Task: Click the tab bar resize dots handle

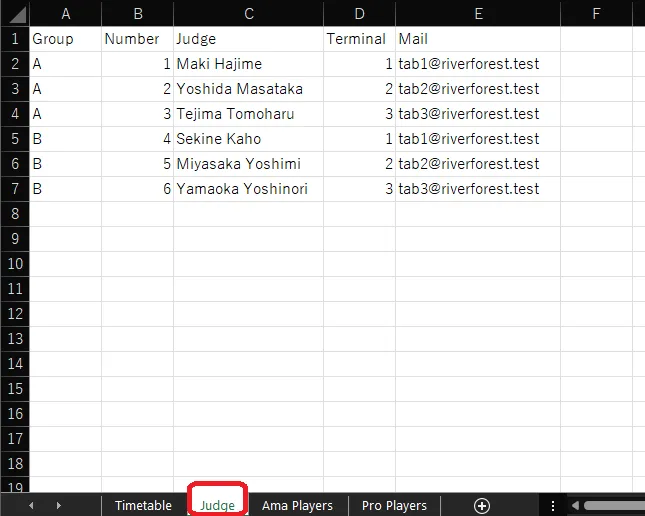Action: (553, 506)
